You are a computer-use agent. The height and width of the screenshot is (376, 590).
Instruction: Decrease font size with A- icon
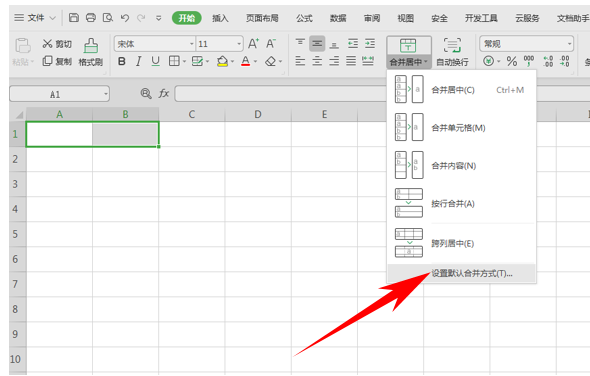click(x=271, y=44)
